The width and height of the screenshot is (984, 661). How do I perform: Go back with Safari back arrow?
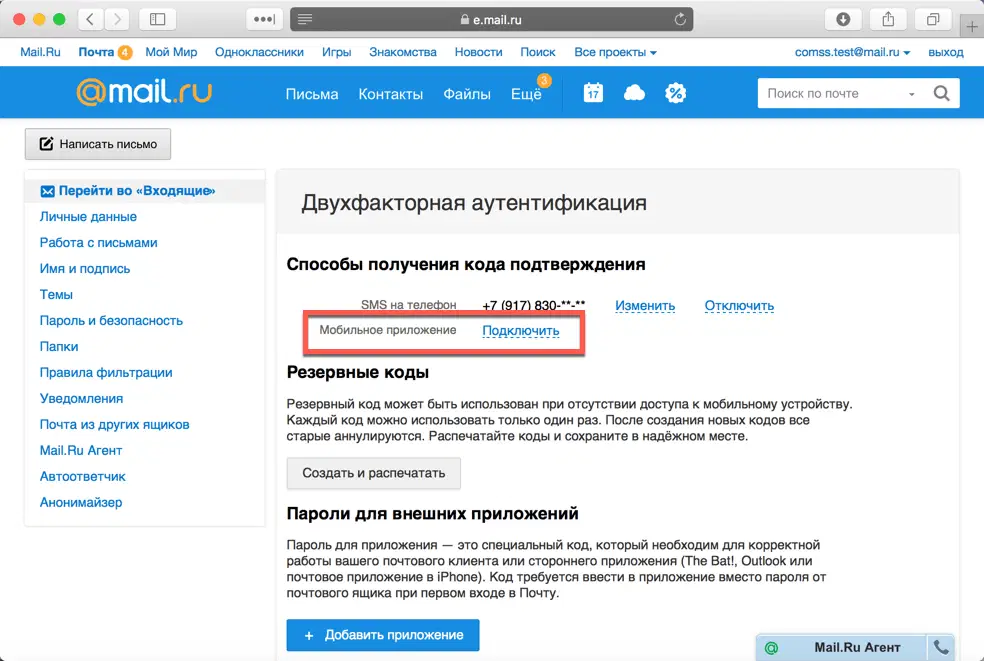pos(90,19)
